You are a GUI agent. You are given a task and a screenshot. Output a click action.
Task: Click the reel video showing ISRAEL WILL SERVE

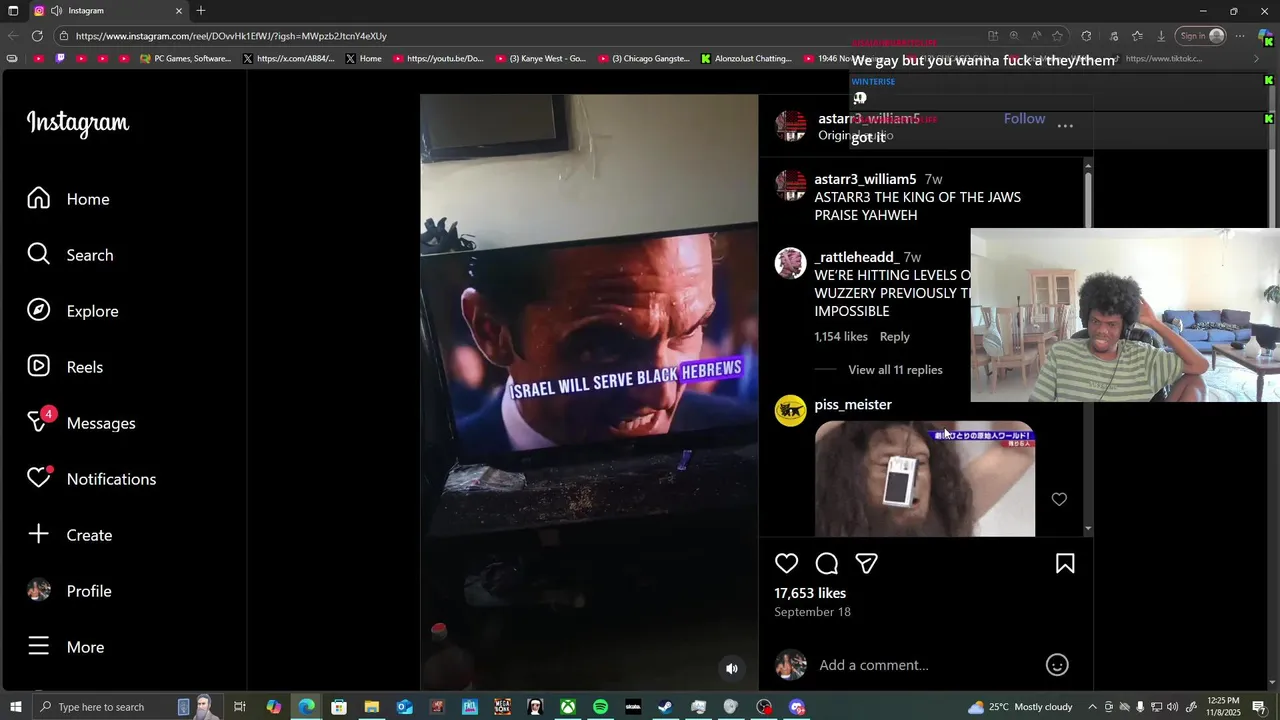589,392
